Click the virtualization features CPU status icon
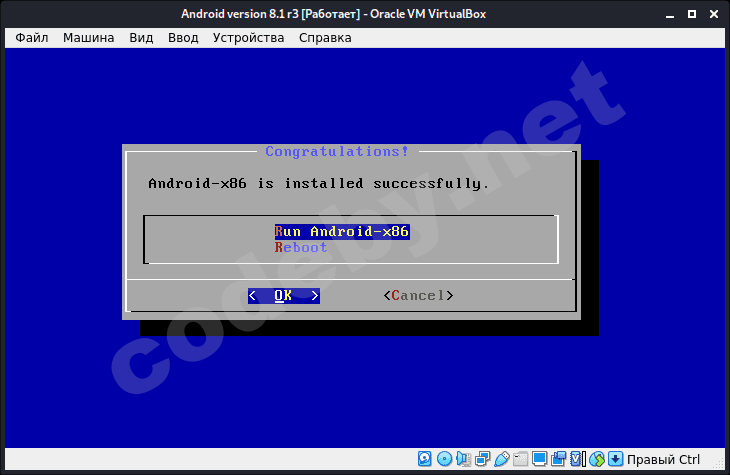 click(578, 459)
